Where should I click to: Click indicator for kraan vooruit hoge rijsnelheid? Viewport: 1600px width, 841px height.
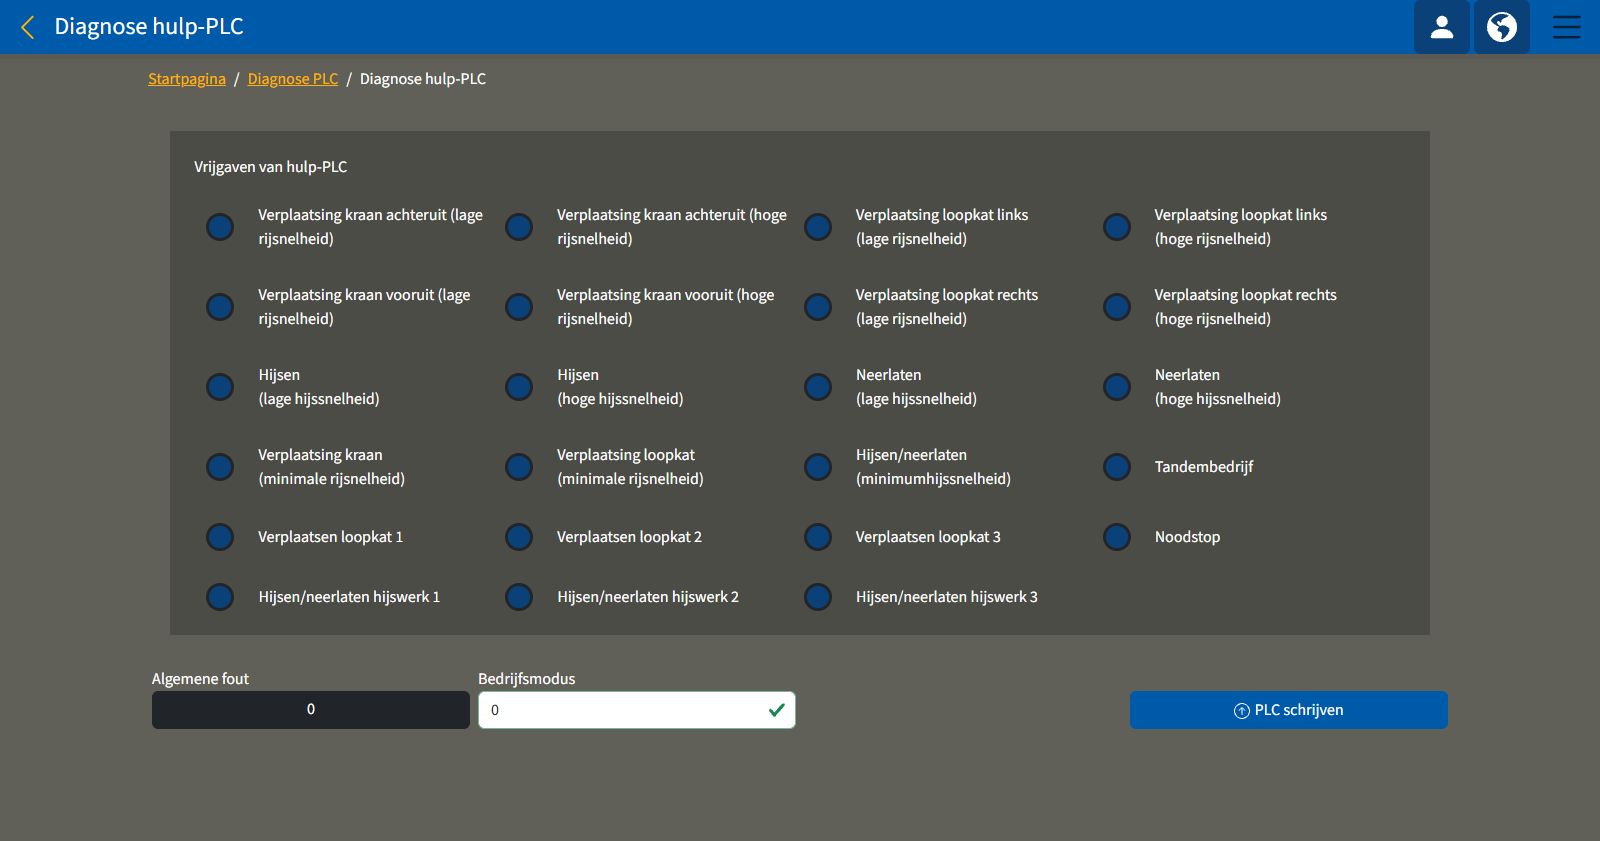pyautogui.click(x=519, y=307)
